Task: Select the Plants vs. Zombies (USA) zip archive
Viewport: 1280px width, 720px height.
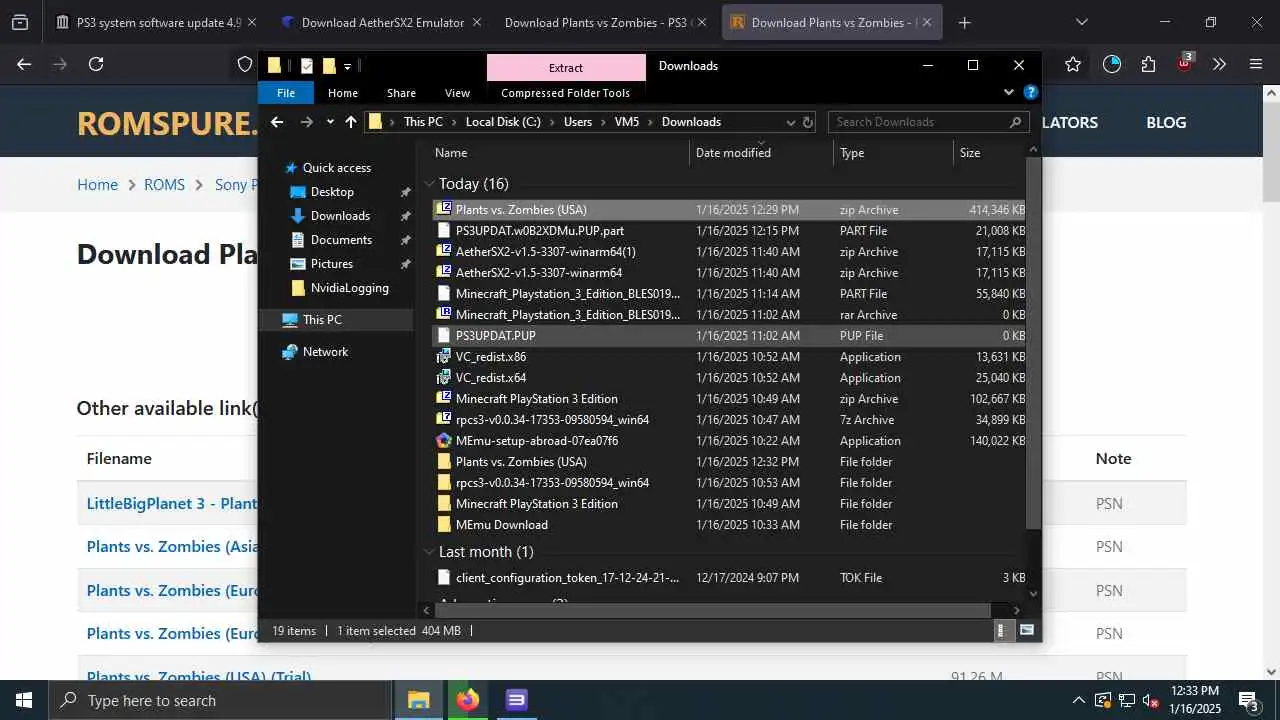Action: pos(730,210)
